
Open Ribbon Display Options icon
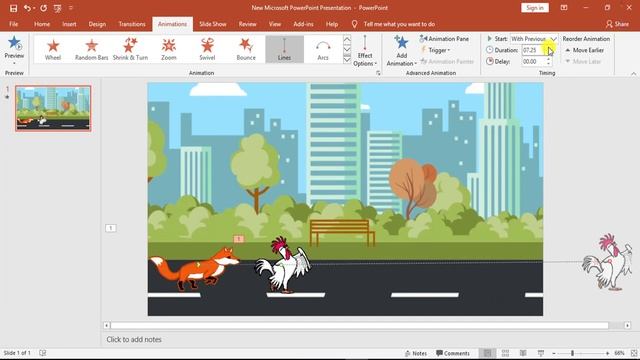[564, 8]
